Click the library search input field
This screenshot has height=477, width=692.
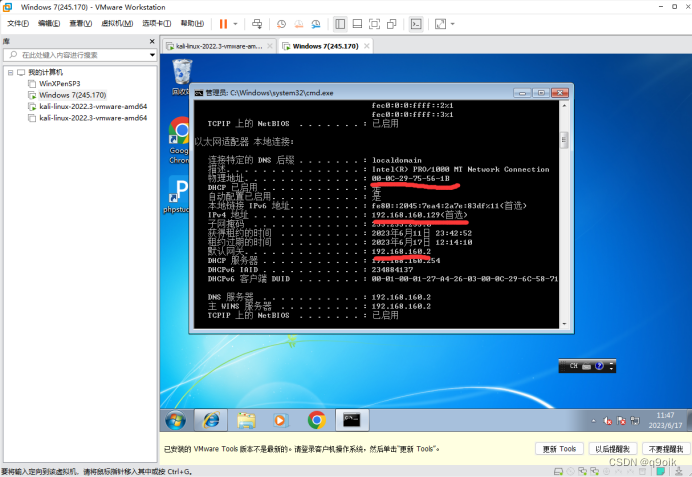(x=79, y=55)
